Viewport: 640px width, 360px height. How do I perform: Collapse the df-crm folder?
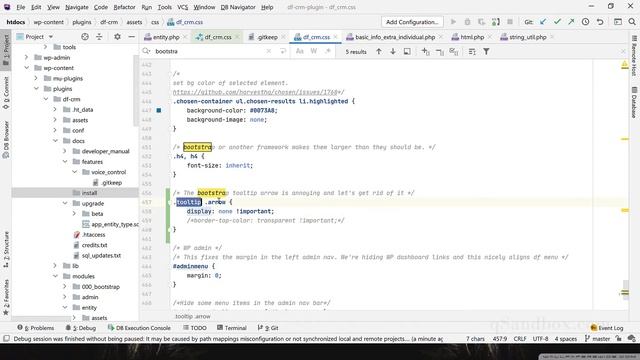[46, 99]
